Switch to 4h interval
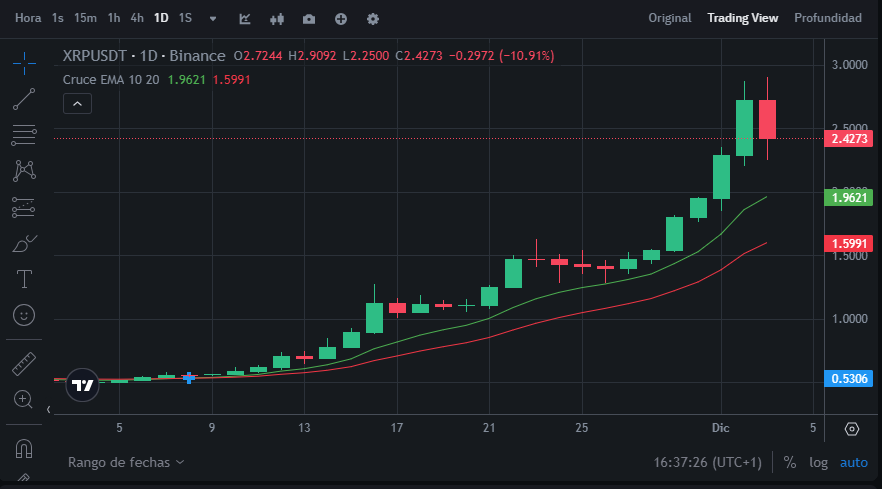This screenshot has height=489, width=882. 137,18
